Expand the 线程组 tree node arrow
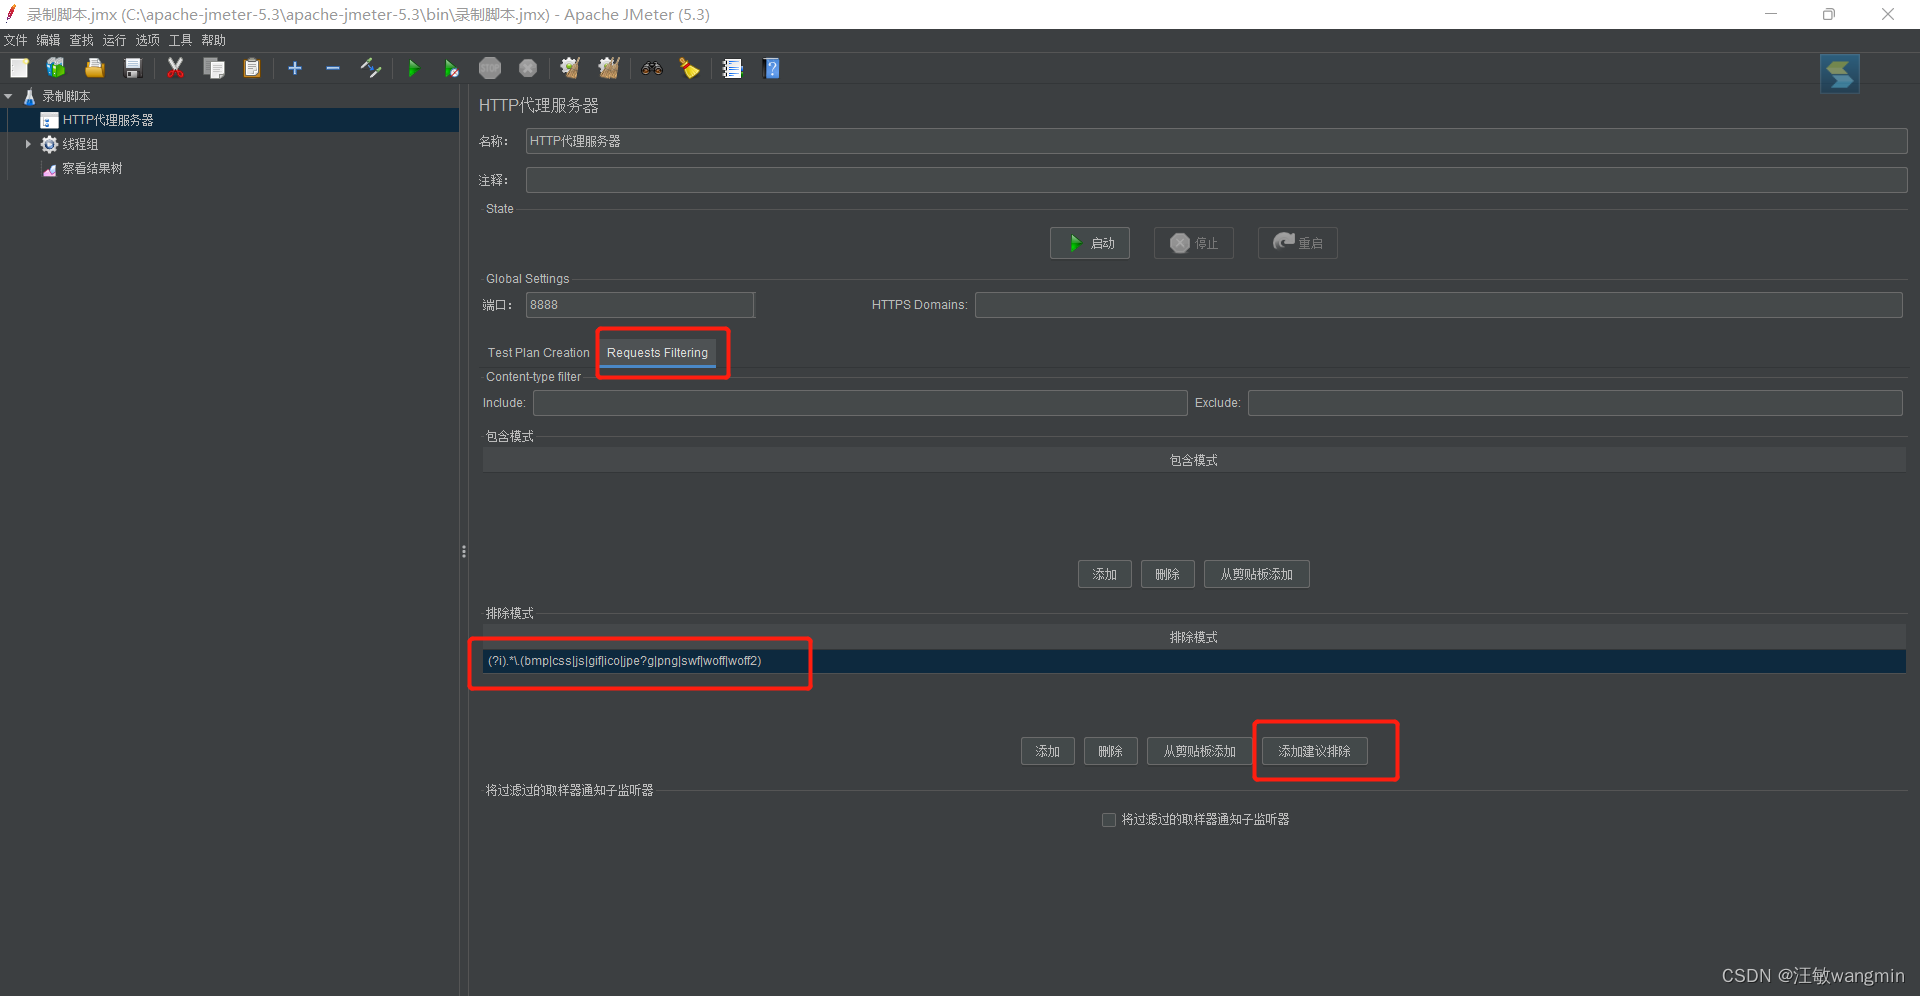 28,144
